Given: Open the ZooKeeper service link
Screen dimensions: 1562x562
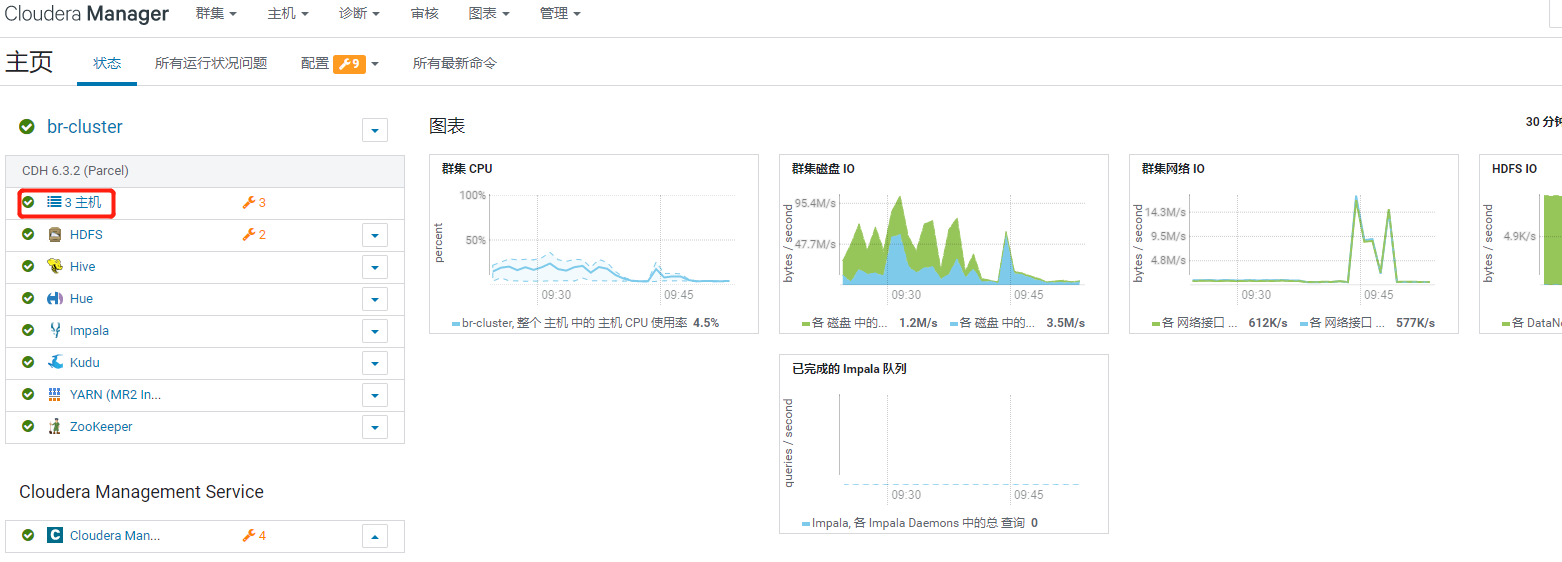Looking at the screenshot, I should pyautogui.click(x=101, y=427).
